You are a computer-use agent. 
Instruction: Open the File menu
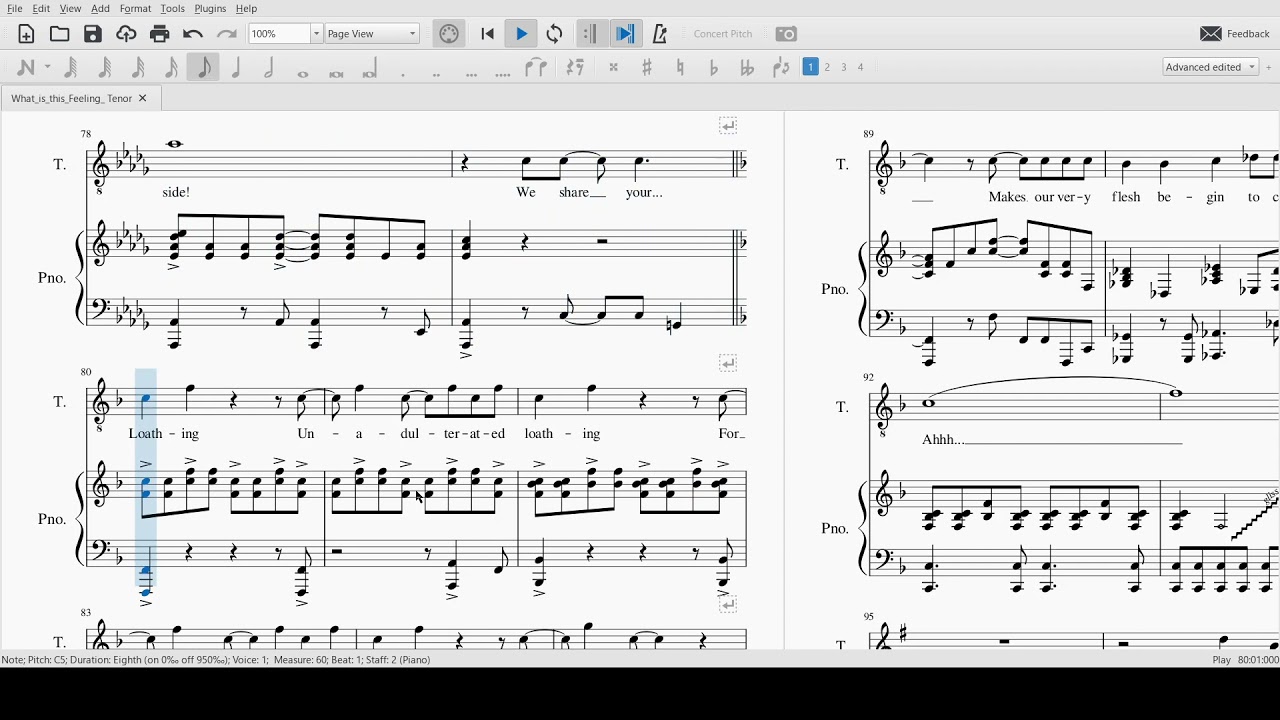point(15,9)
